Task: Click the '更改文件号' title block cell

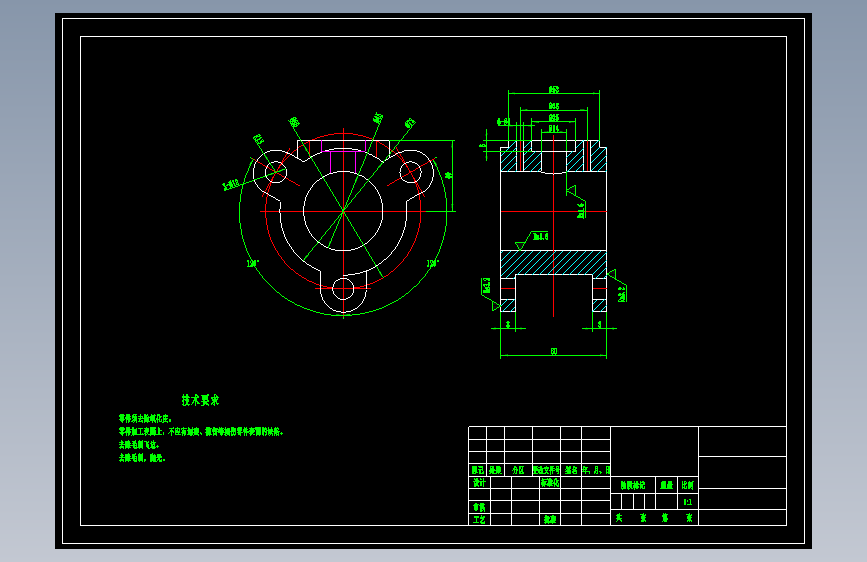Action: click(x=546, y=470)
